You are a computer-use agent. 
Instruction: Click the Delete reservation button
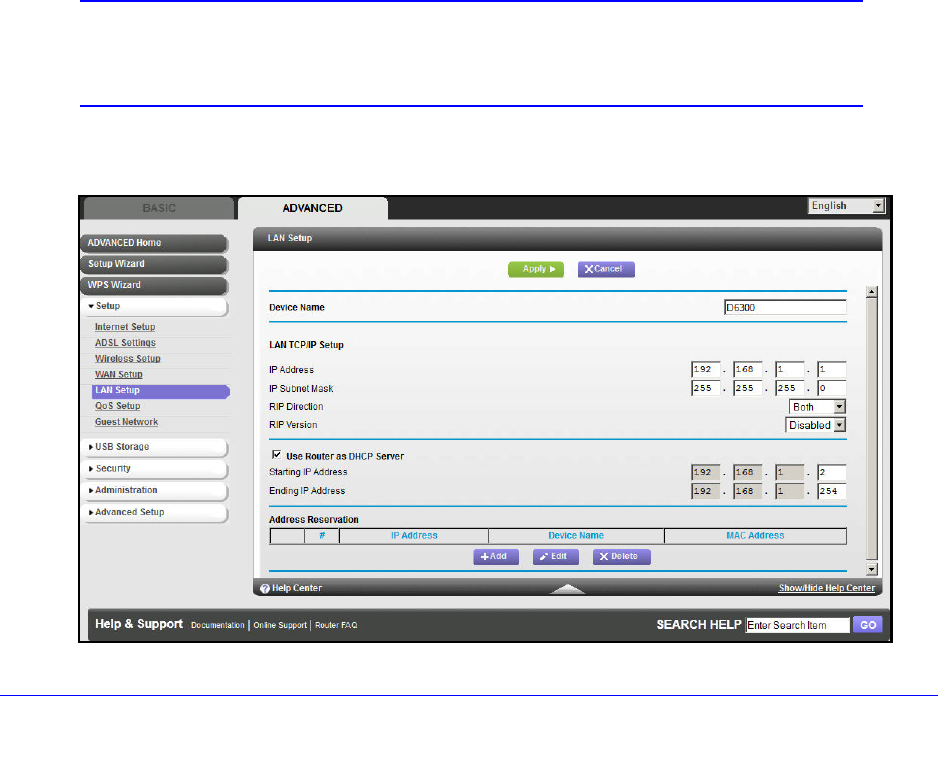pos(622,557)
